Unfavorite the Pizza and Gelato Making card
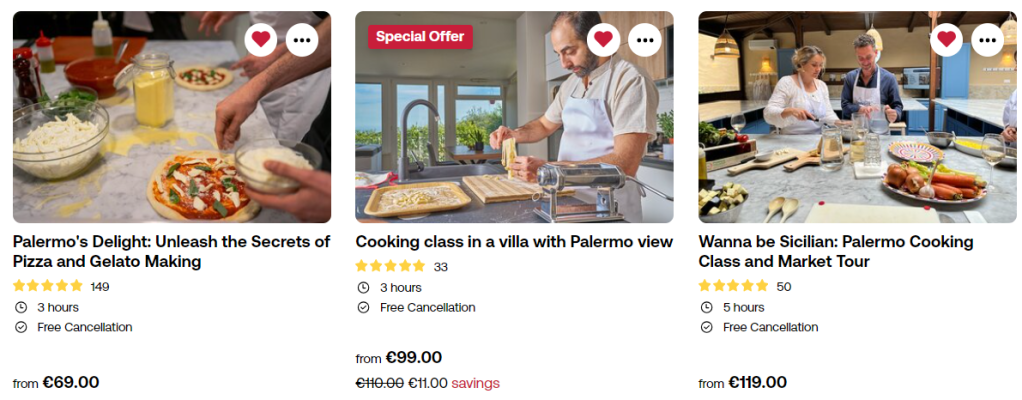The height and width of the screenshot is (400, 1022). click(x=261, y=39)
